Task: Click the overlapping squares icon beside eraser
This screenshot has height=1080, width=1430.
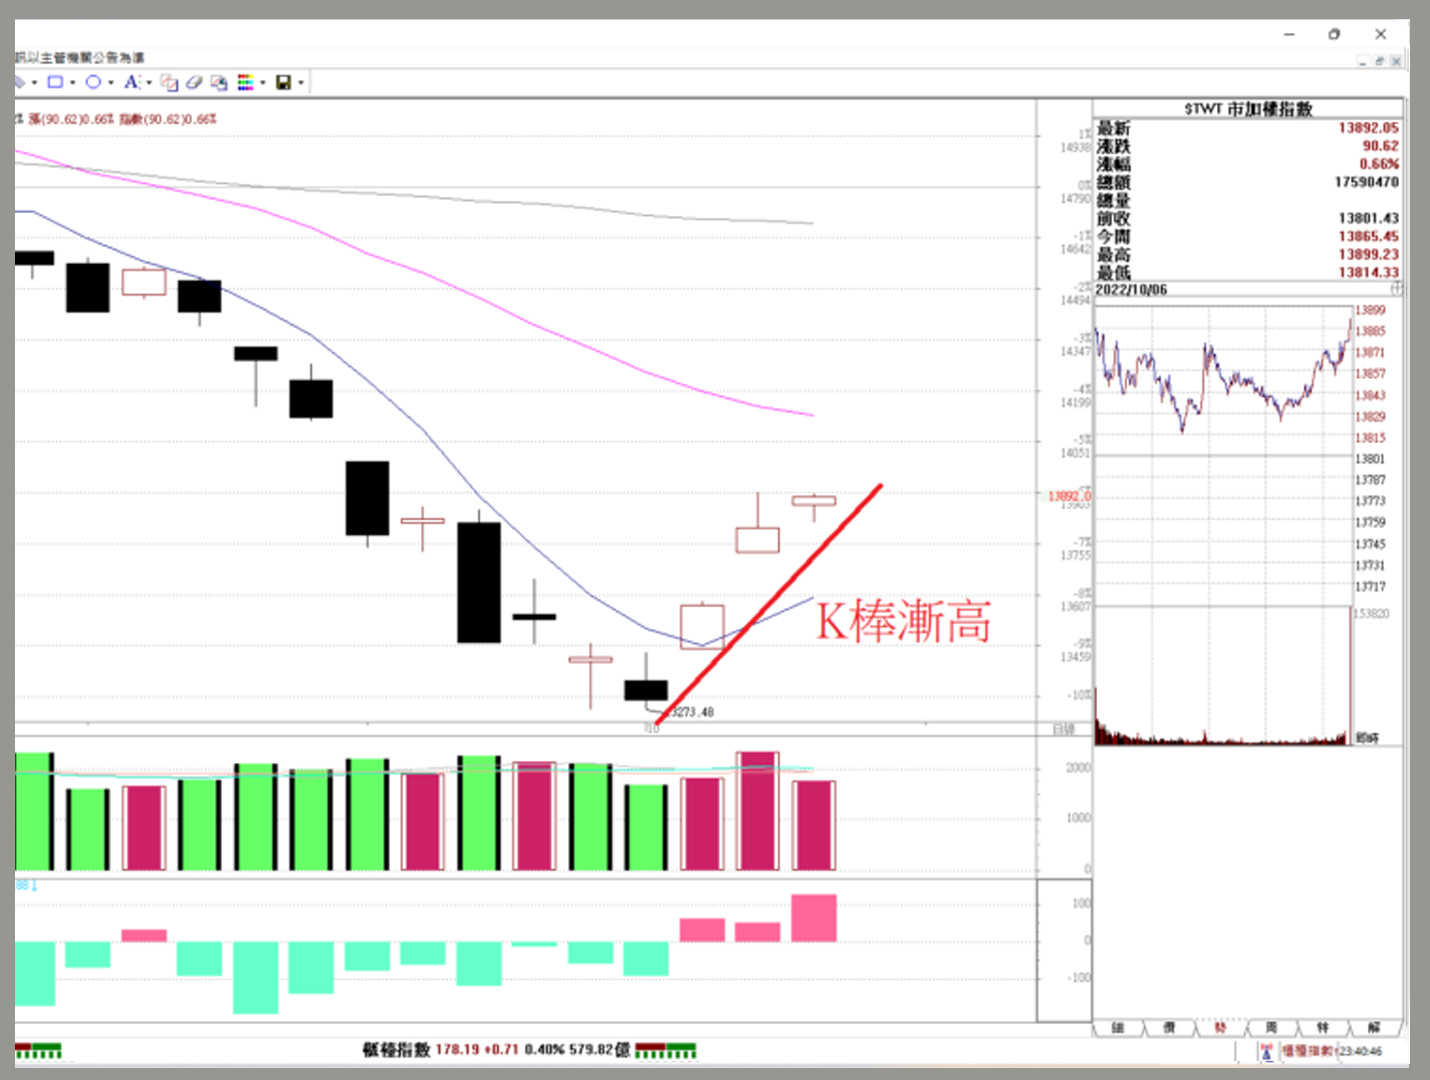Action: point(169,83)
